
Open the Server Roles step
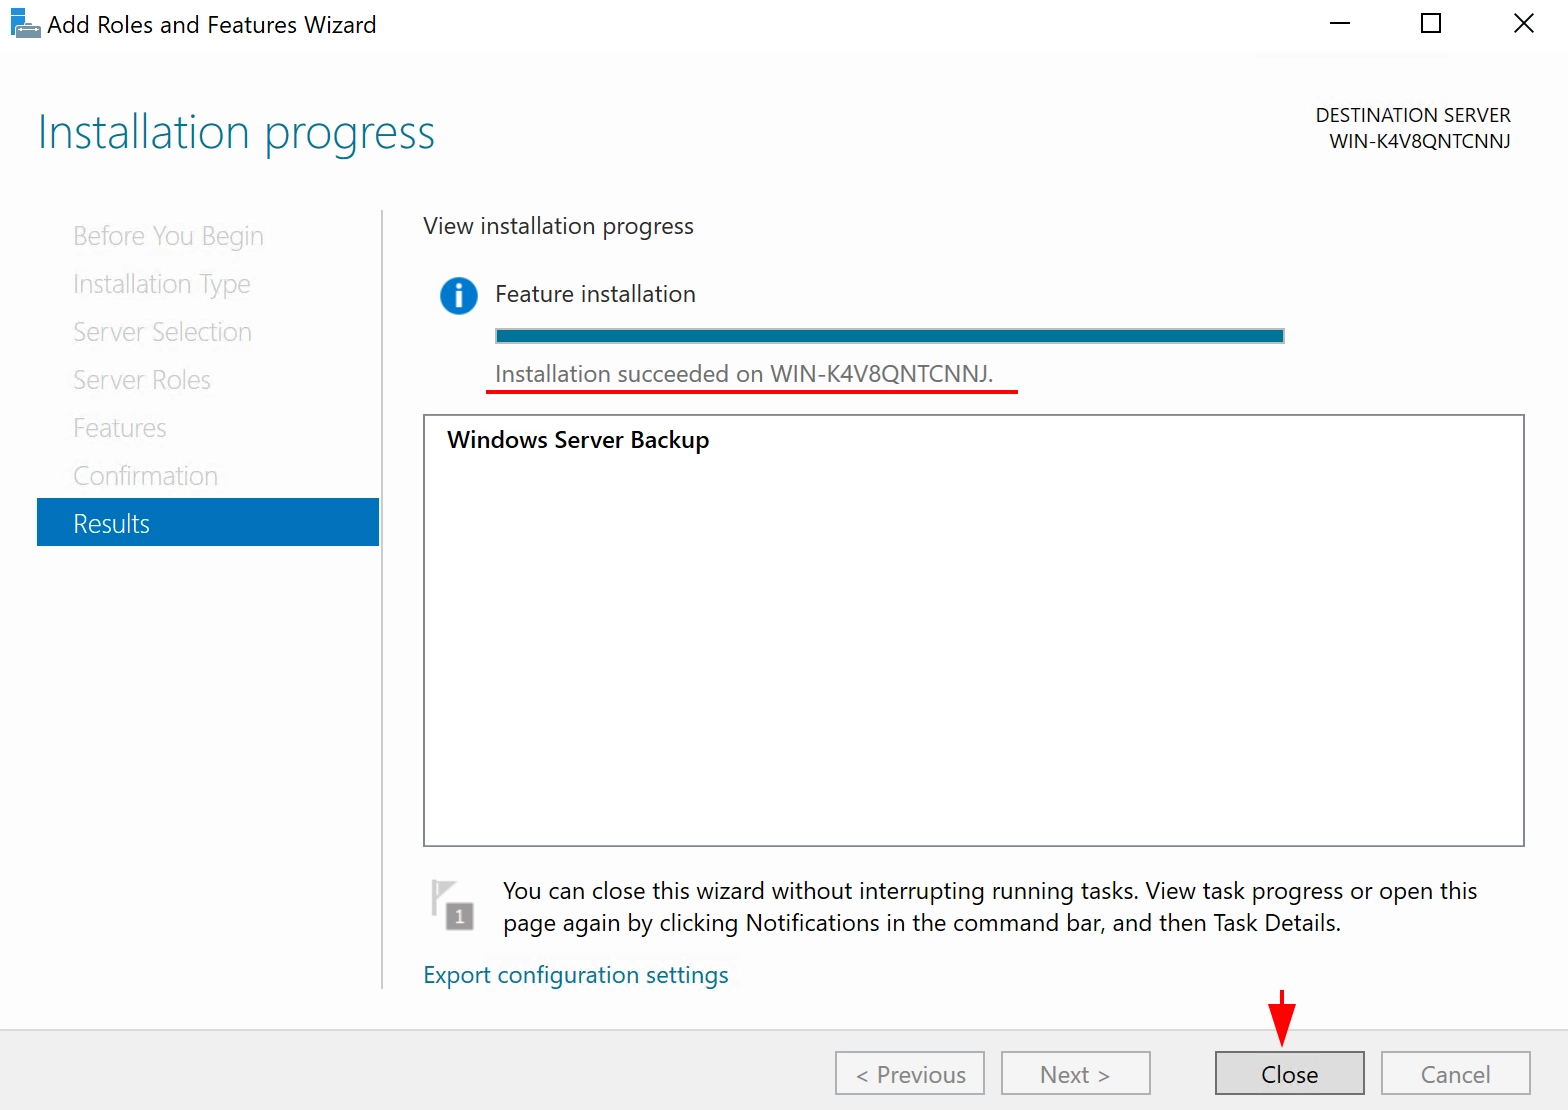(142, 380)
